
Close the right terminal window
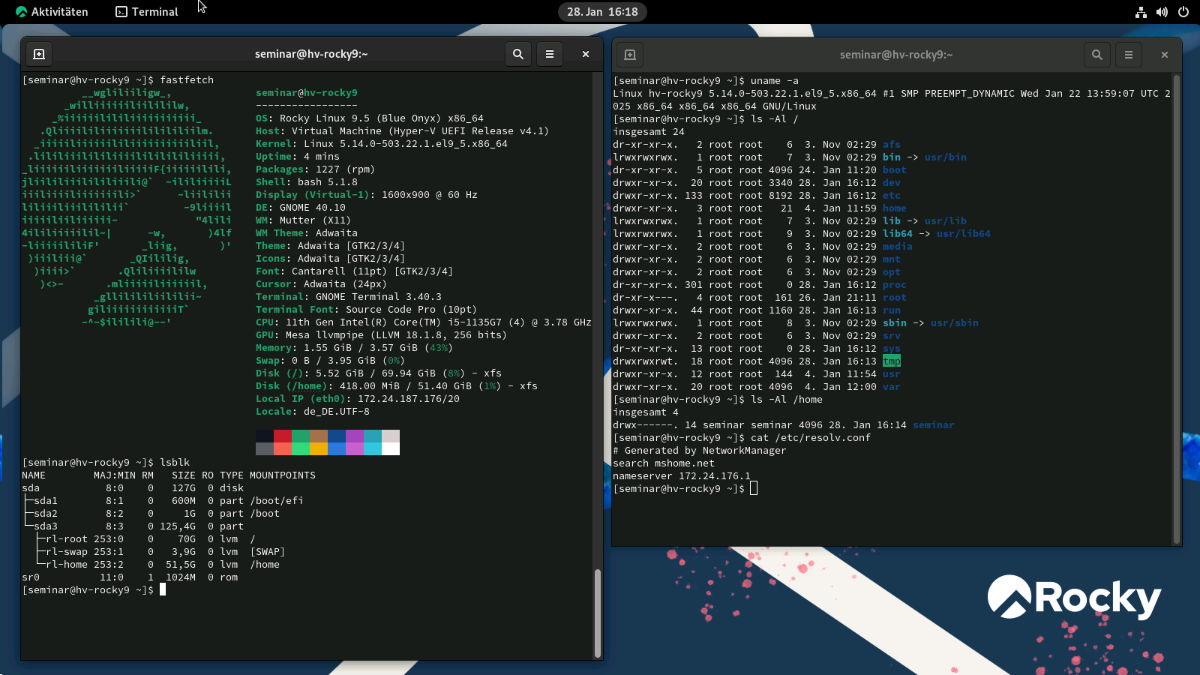[x=1166, y=55]
